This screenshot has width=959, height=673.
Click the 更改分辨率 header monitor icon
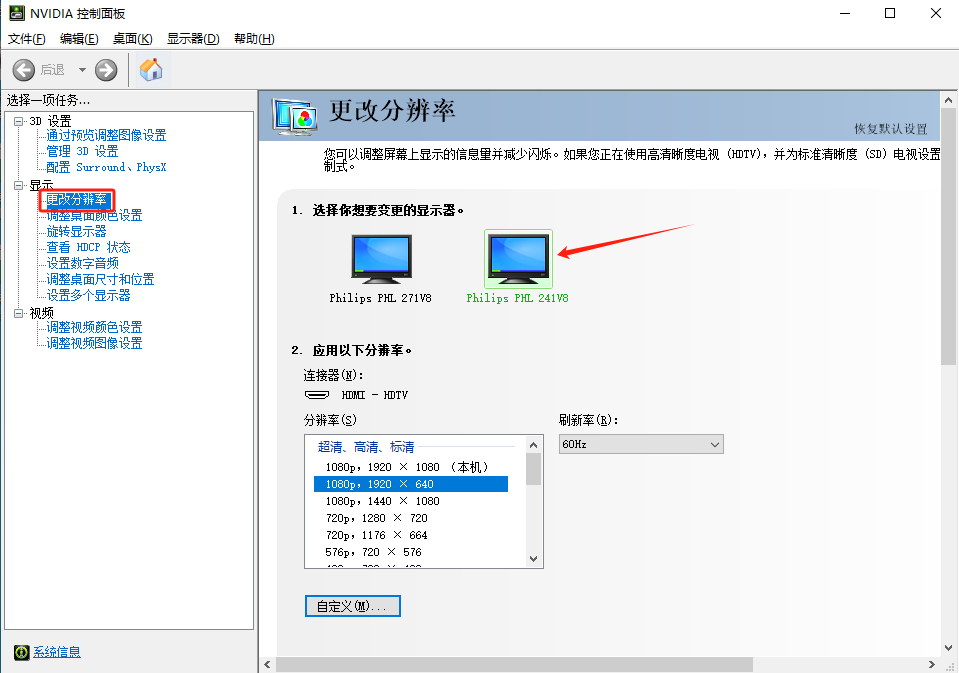pyautogui.click(x=295, y=116)
